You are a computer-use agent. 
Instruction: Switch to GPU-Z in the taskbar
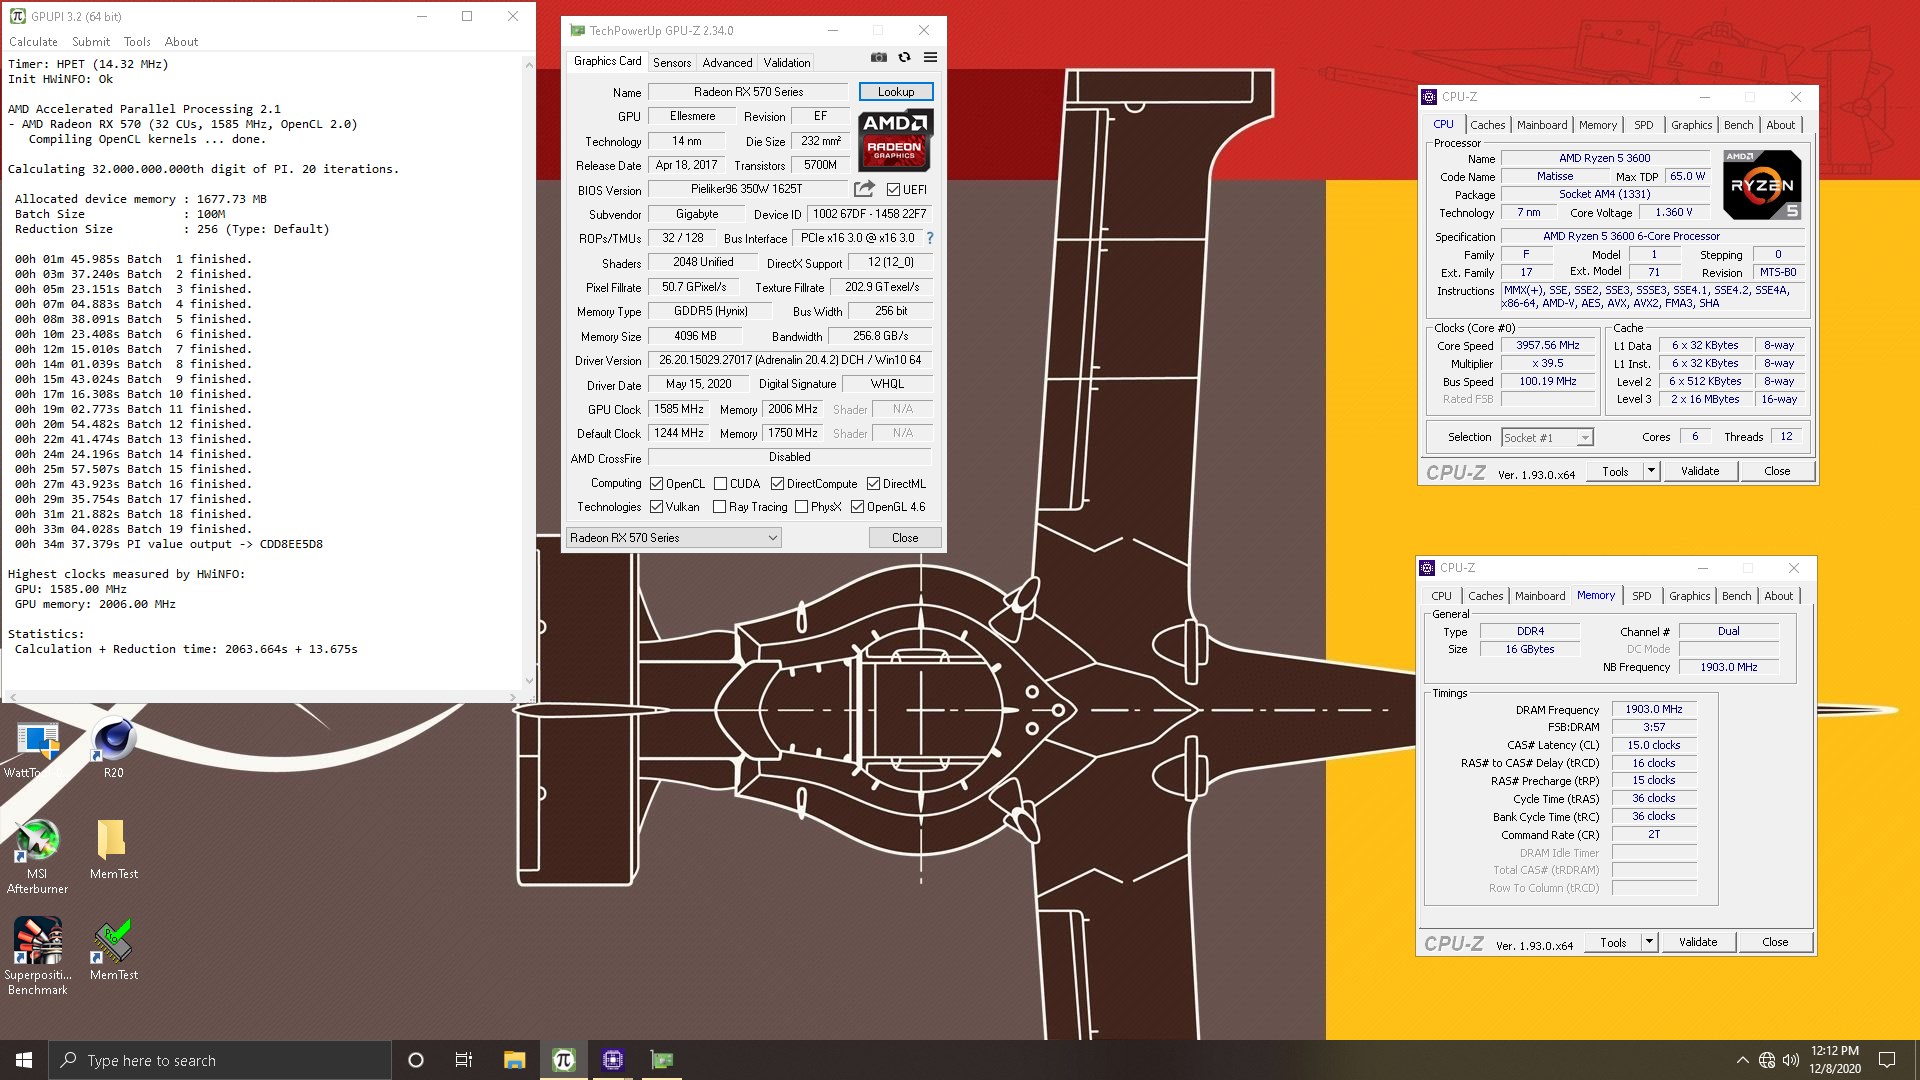(x=662, y=1060)
